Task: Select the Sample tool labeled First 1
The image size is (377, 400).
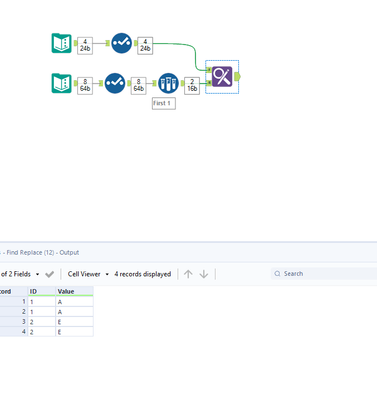Action: point(168,83)
